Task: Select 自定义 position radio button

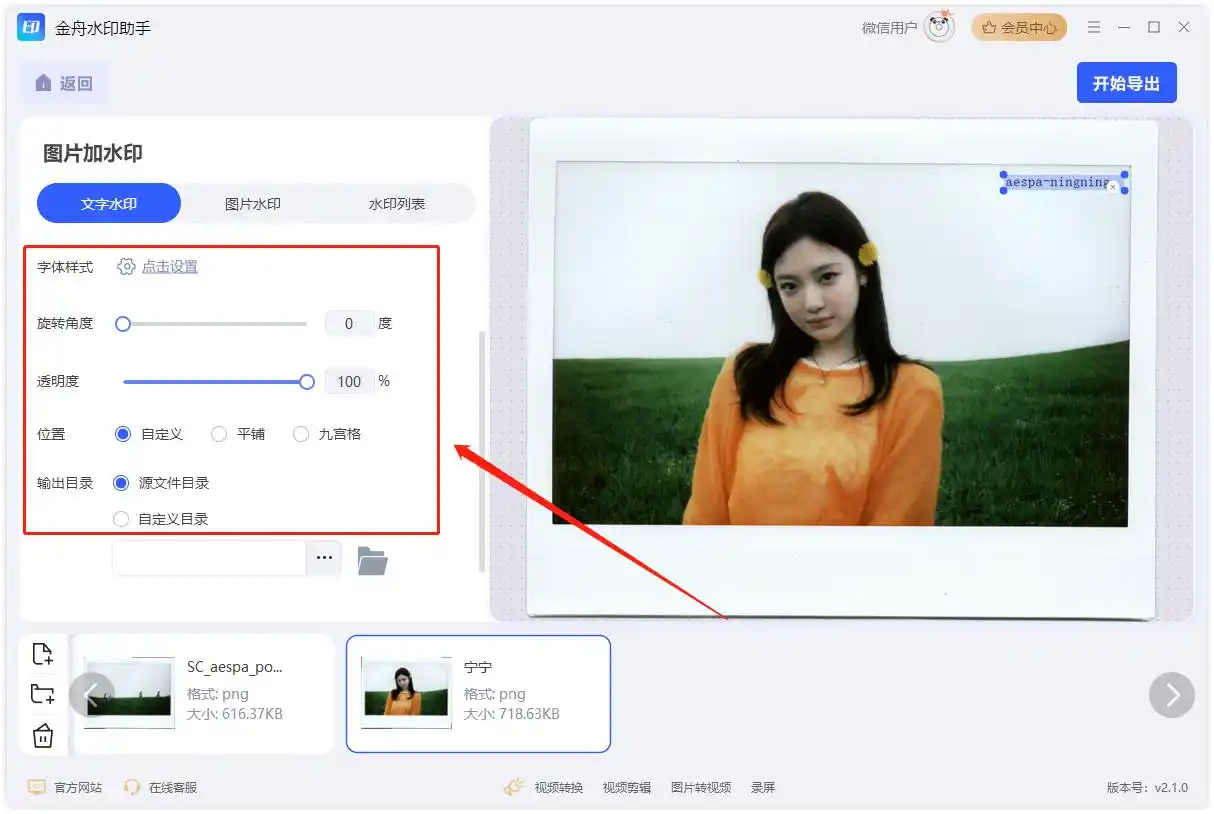Action: [123, 434]
